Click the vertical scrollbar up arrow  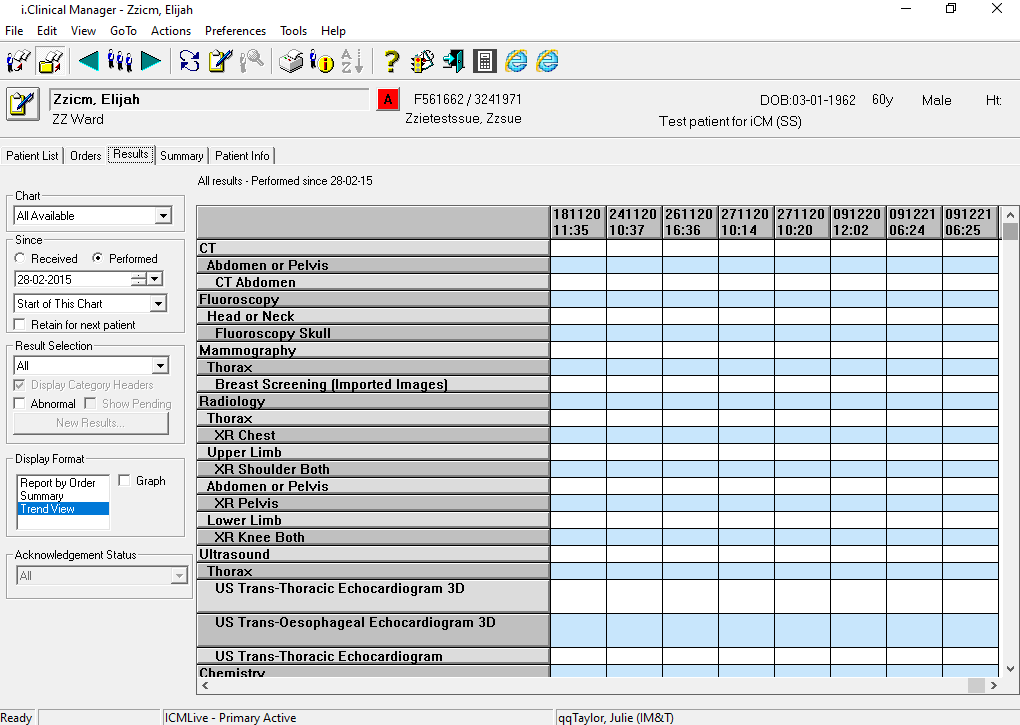pos(1010,215)
